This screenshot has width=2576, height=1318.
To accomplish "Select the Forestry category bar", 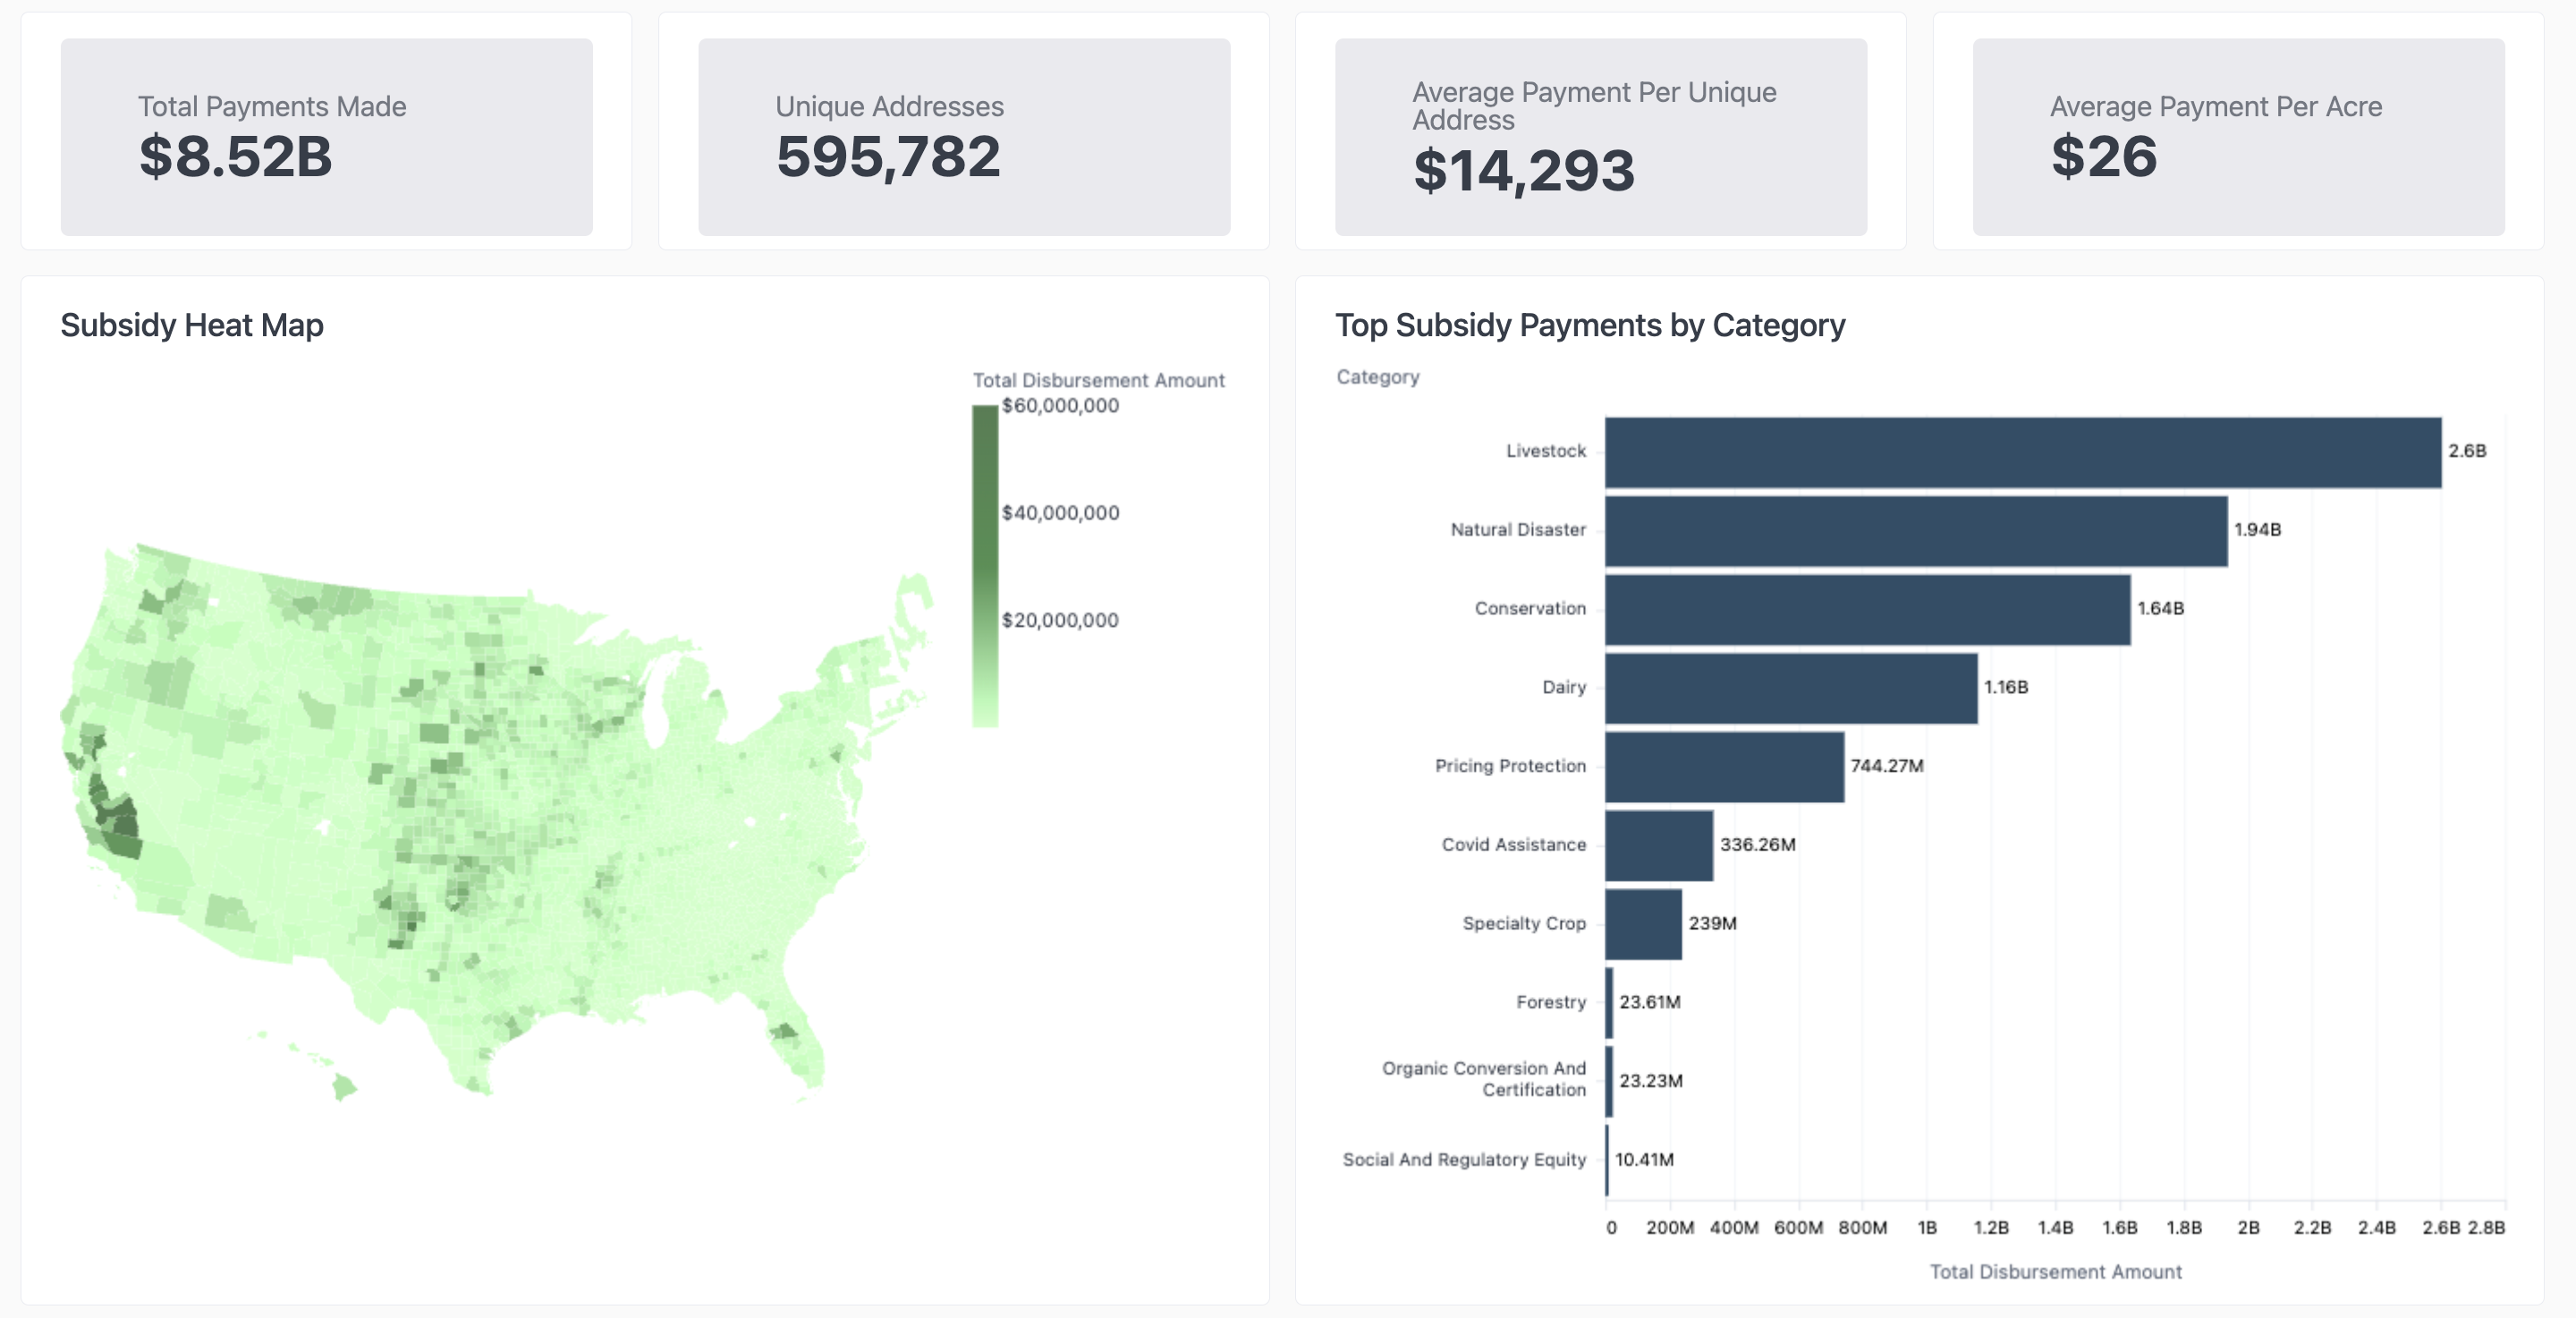I will click(1609, 1003).
